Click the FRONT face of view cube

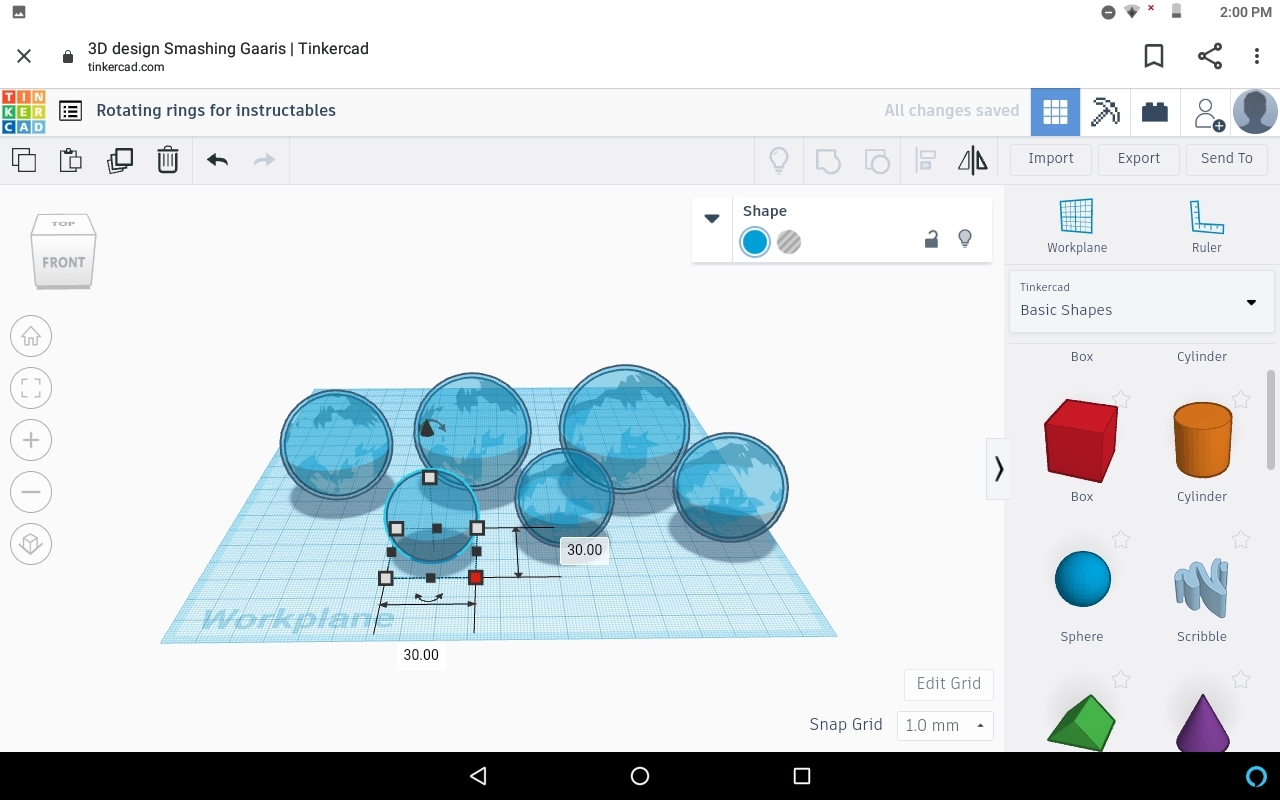click(63, 262)
